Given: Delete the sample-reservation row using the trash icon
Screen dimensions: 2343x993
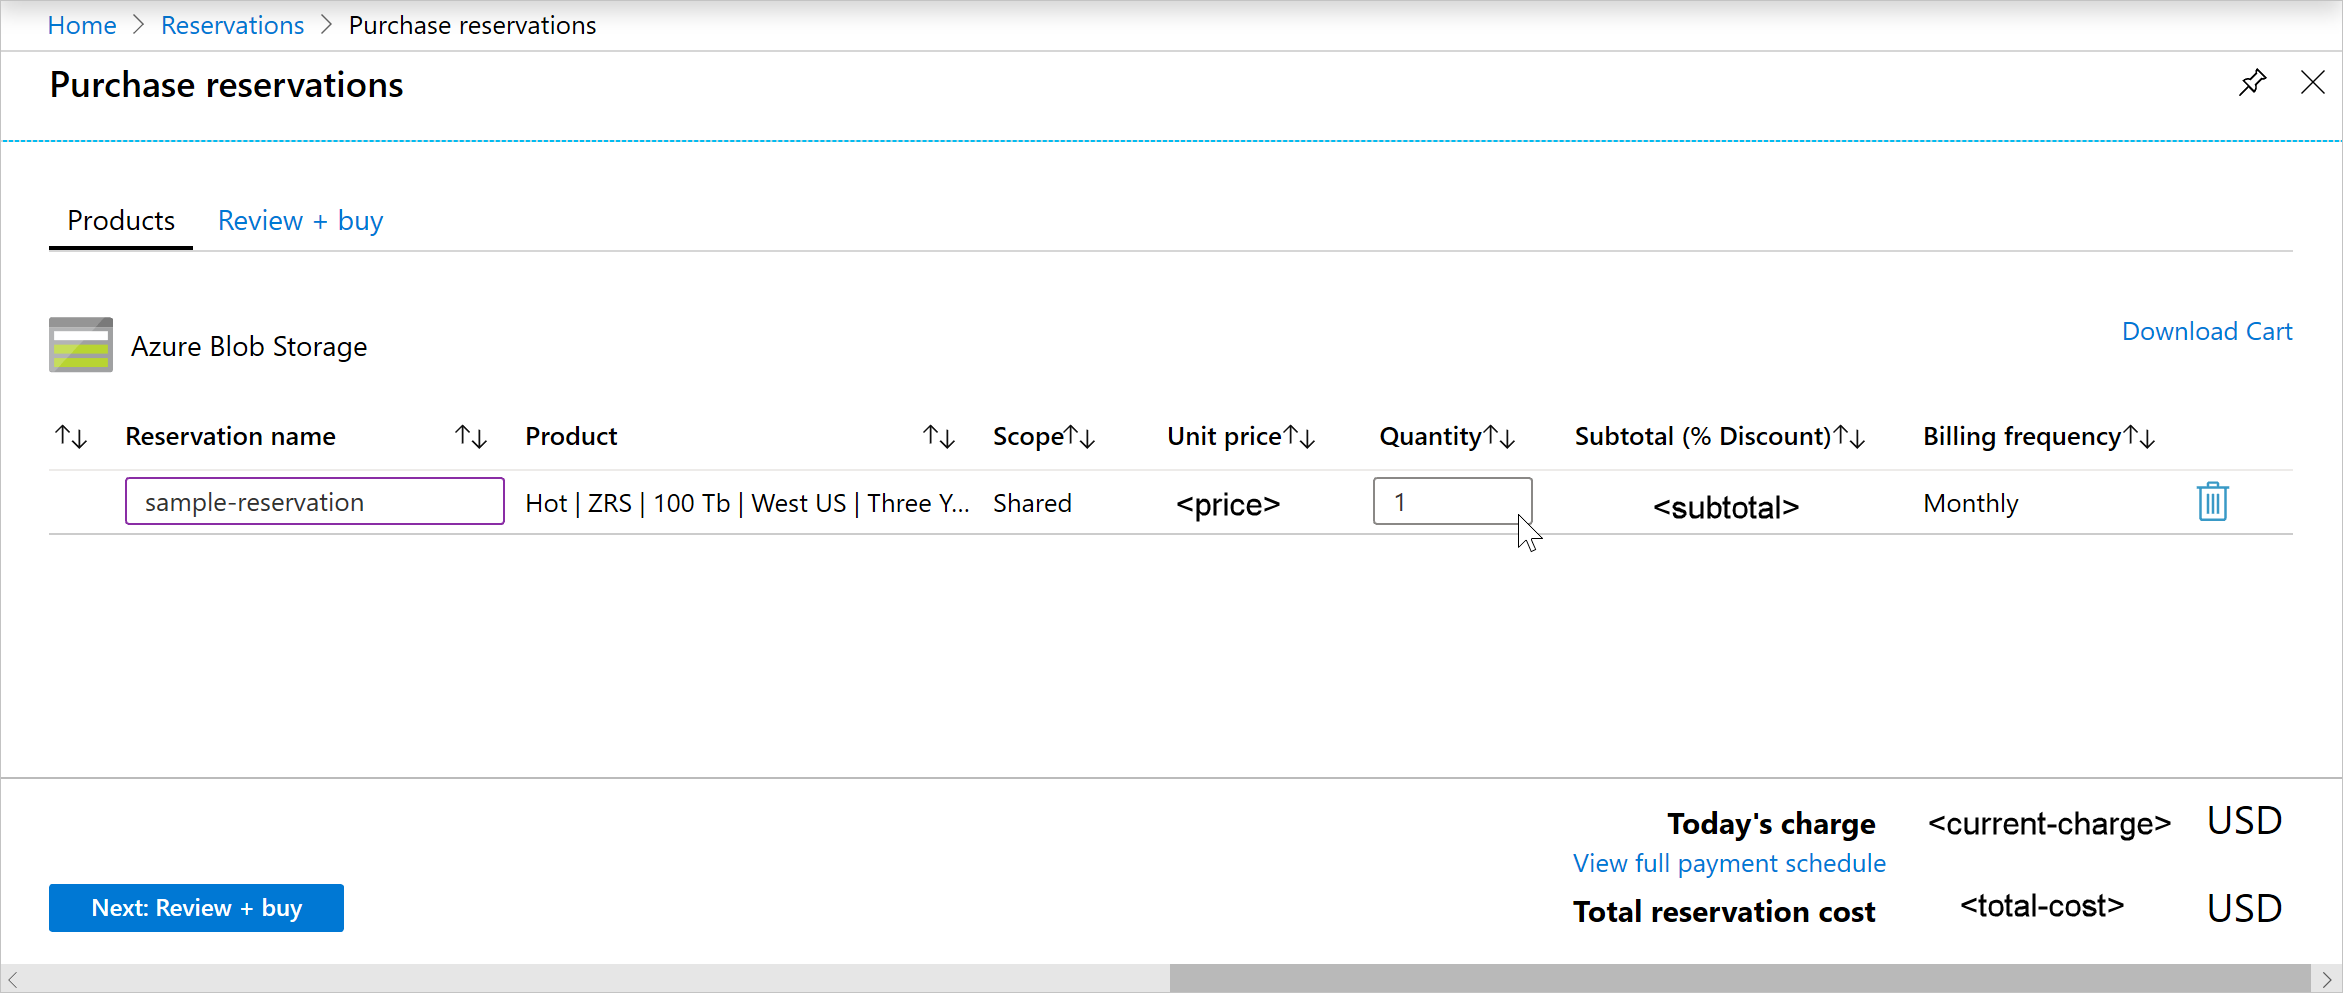Looking at the screenshot, I should coord(2212,501).
